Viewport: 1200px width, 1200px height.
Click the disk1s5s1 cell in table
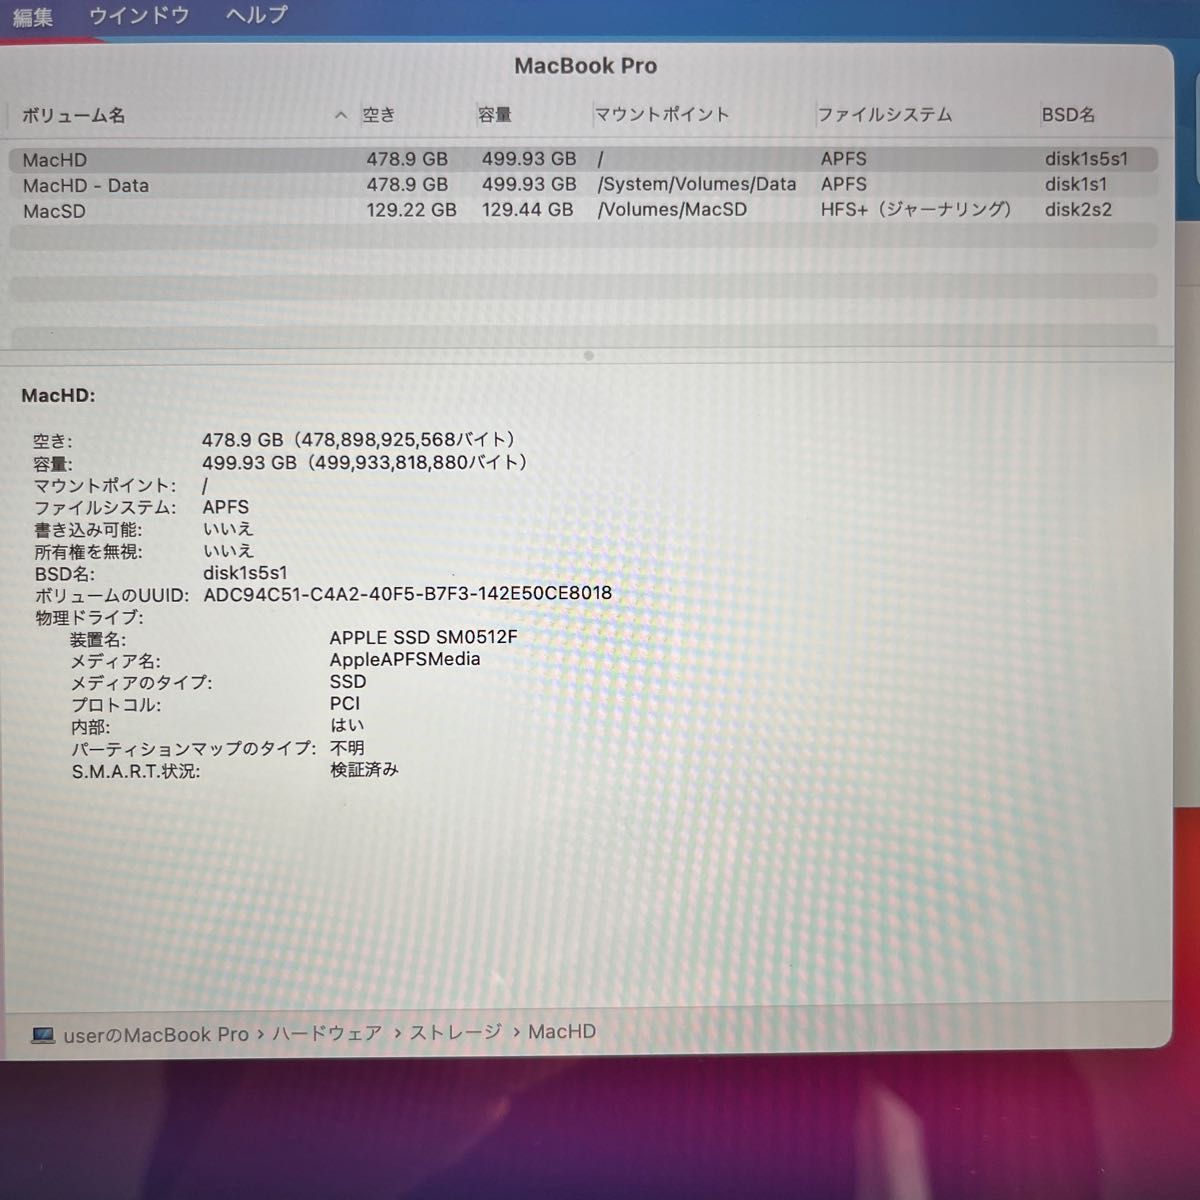[1087, 158]
